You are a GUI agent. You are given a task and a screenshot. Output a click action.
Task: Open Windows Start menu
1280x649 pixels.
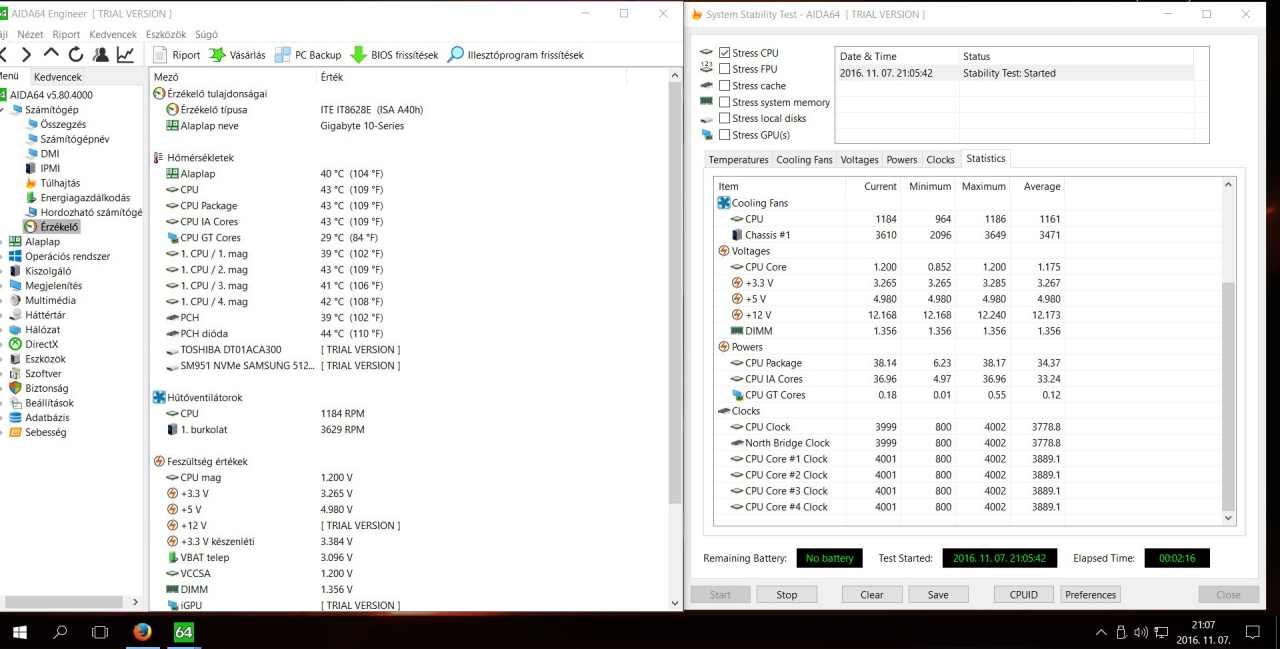pos(19,632)
